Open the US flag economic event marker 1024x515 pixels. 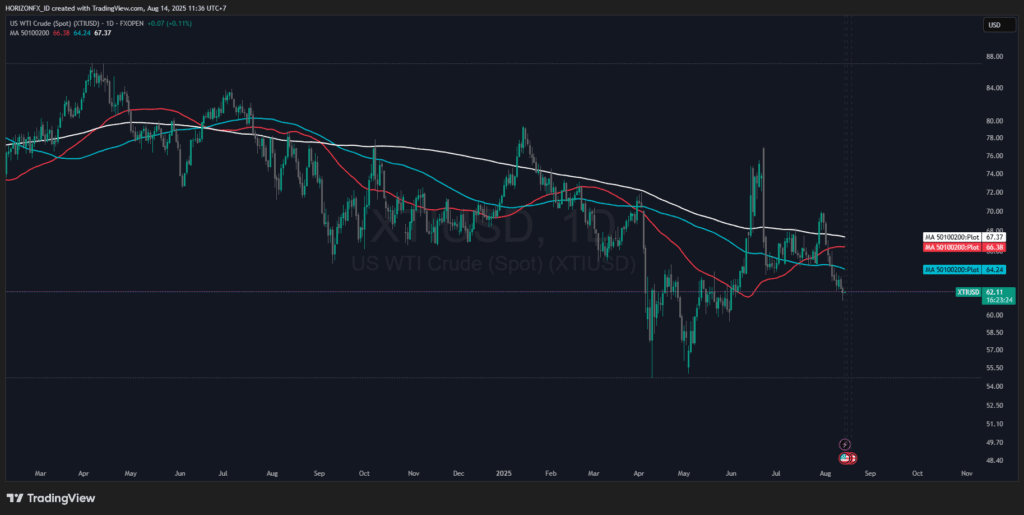pyautogui.click(x=844, y=457)
